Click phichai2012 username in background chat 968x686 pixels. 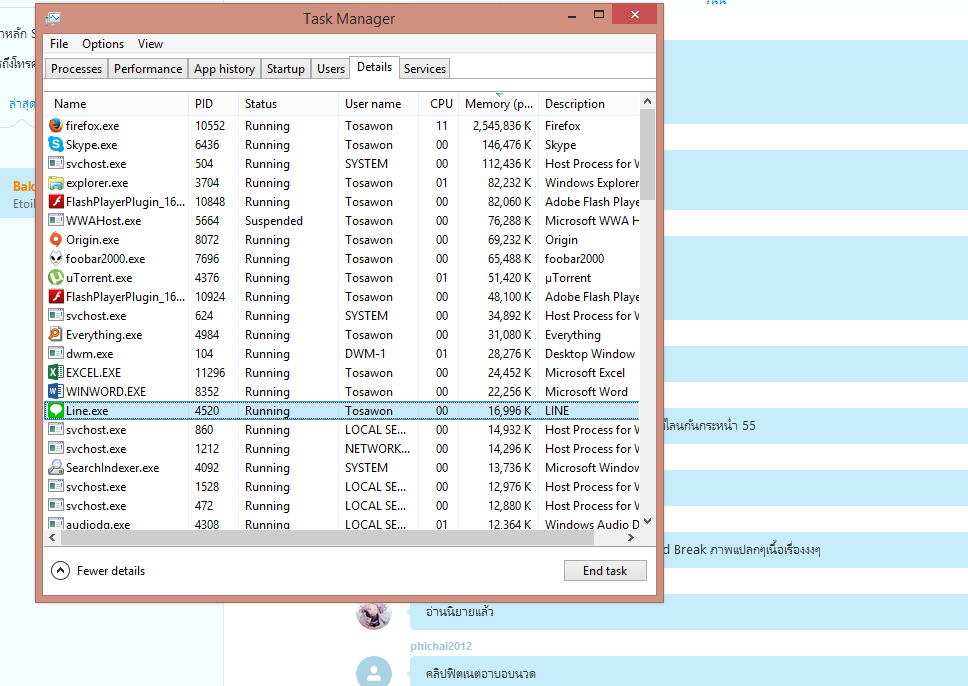tap(441, 646)
